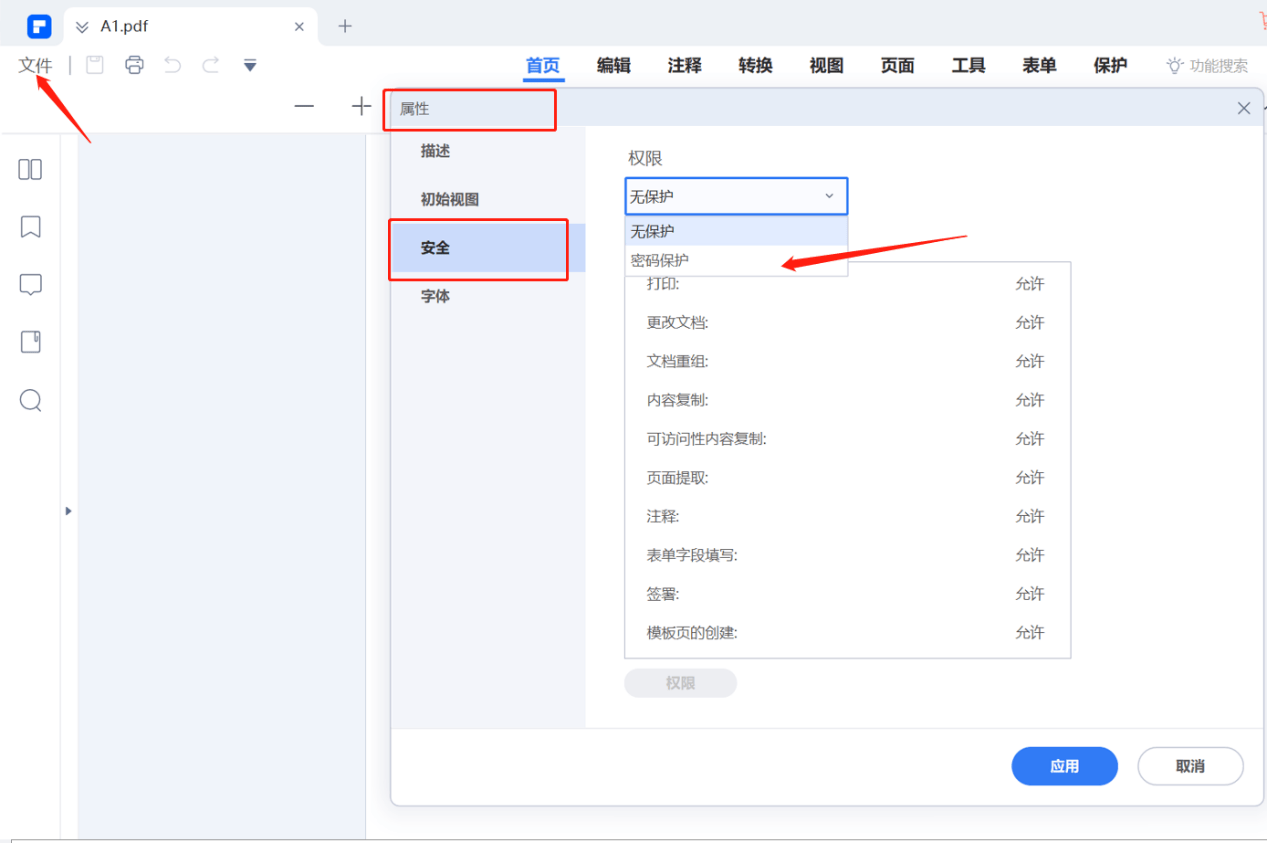Click the zoom out minus icon

[304, 106]
